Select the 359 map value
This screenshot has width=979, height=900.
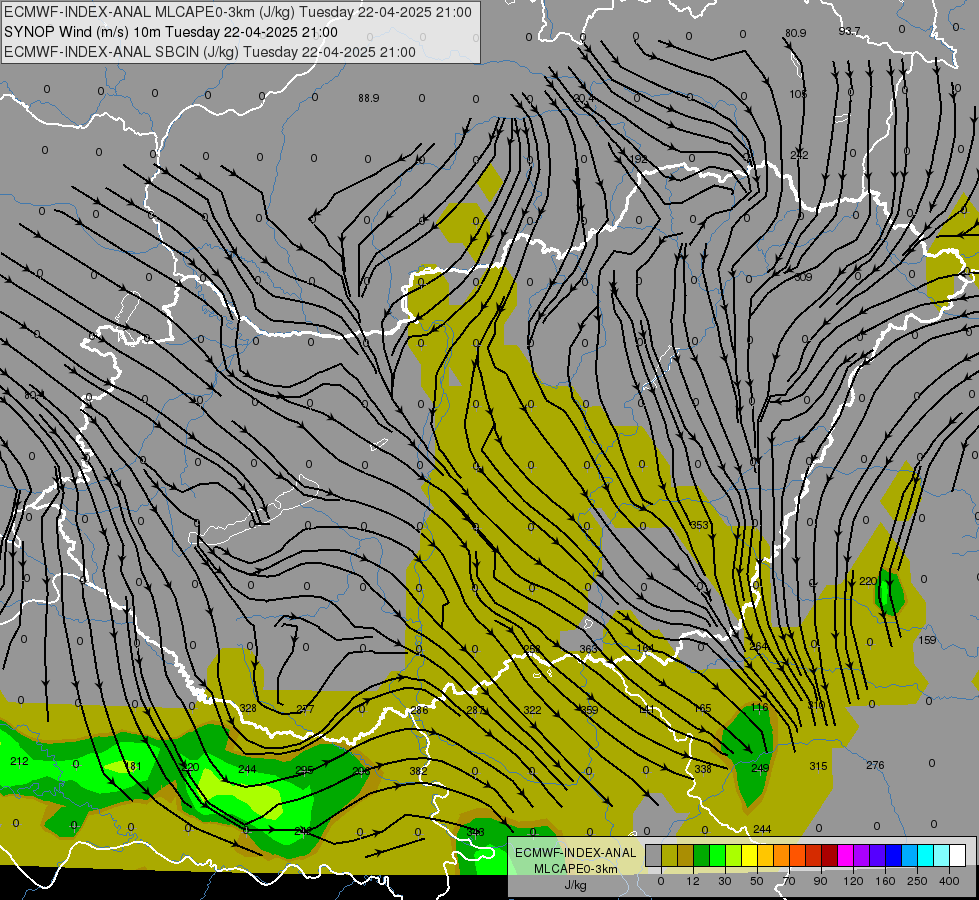[589, 710]
